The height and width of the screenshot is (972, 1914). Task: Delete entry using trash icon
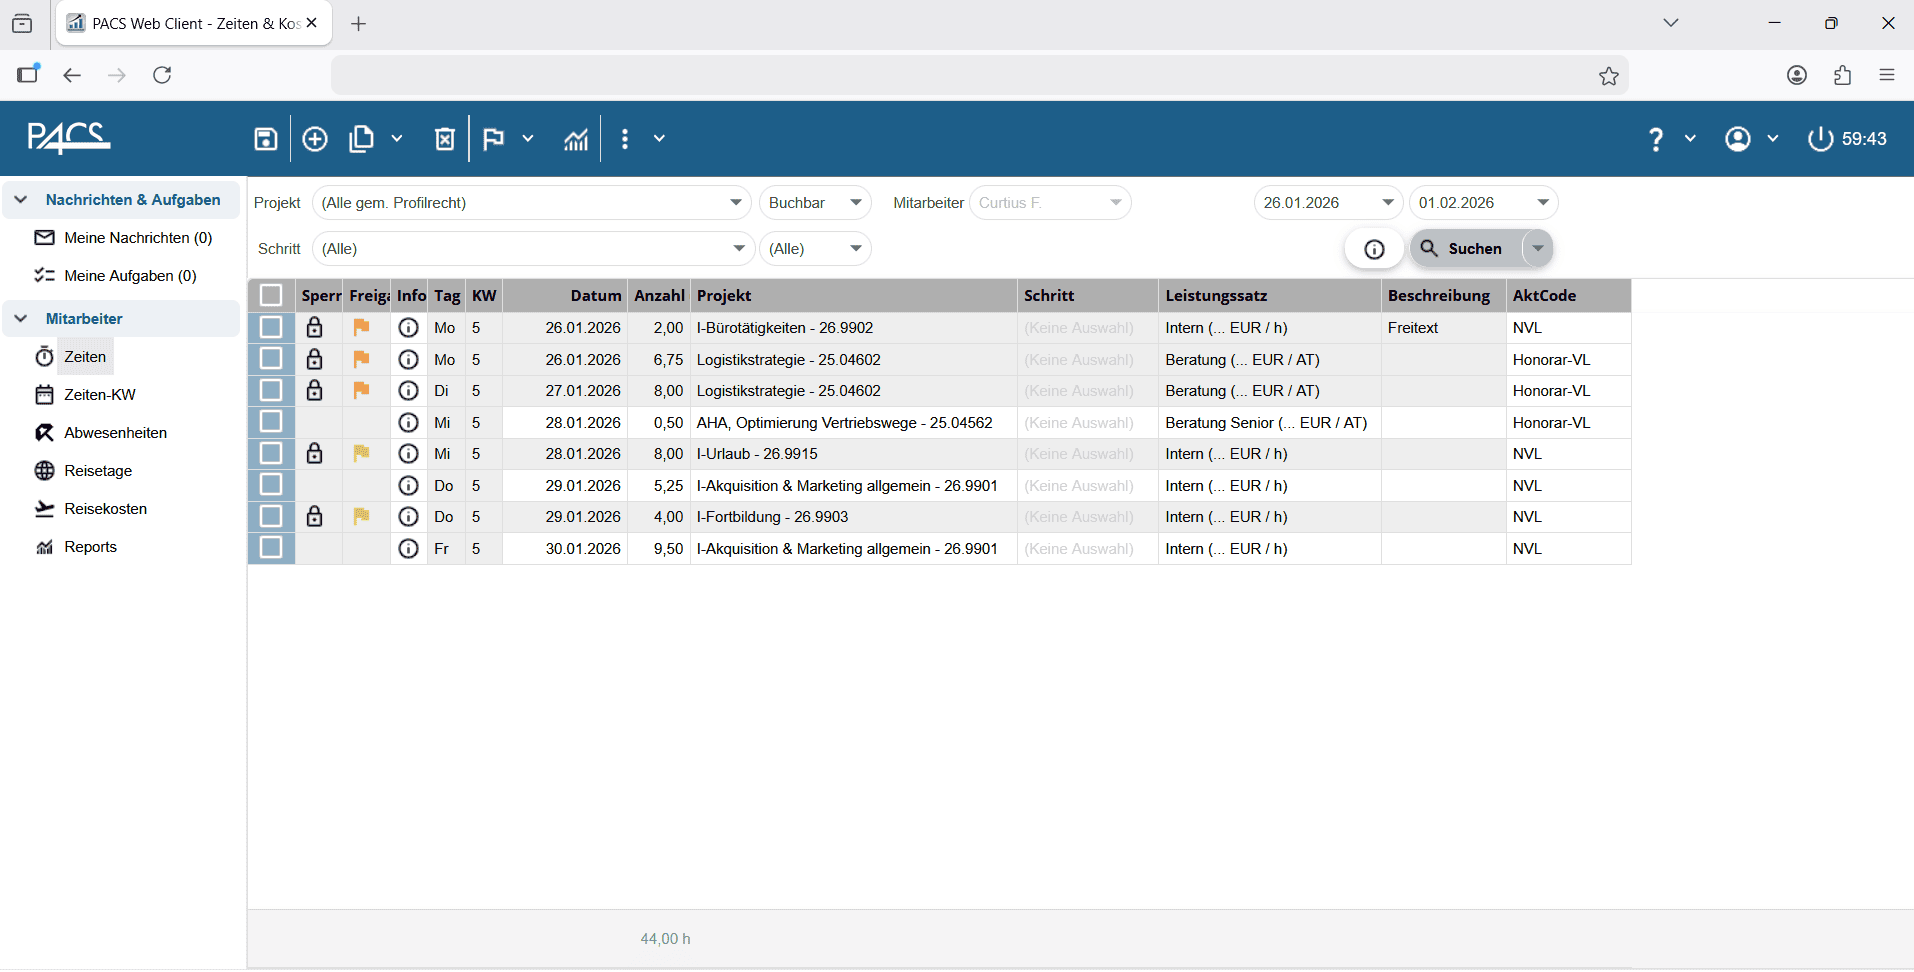(445, 139)
